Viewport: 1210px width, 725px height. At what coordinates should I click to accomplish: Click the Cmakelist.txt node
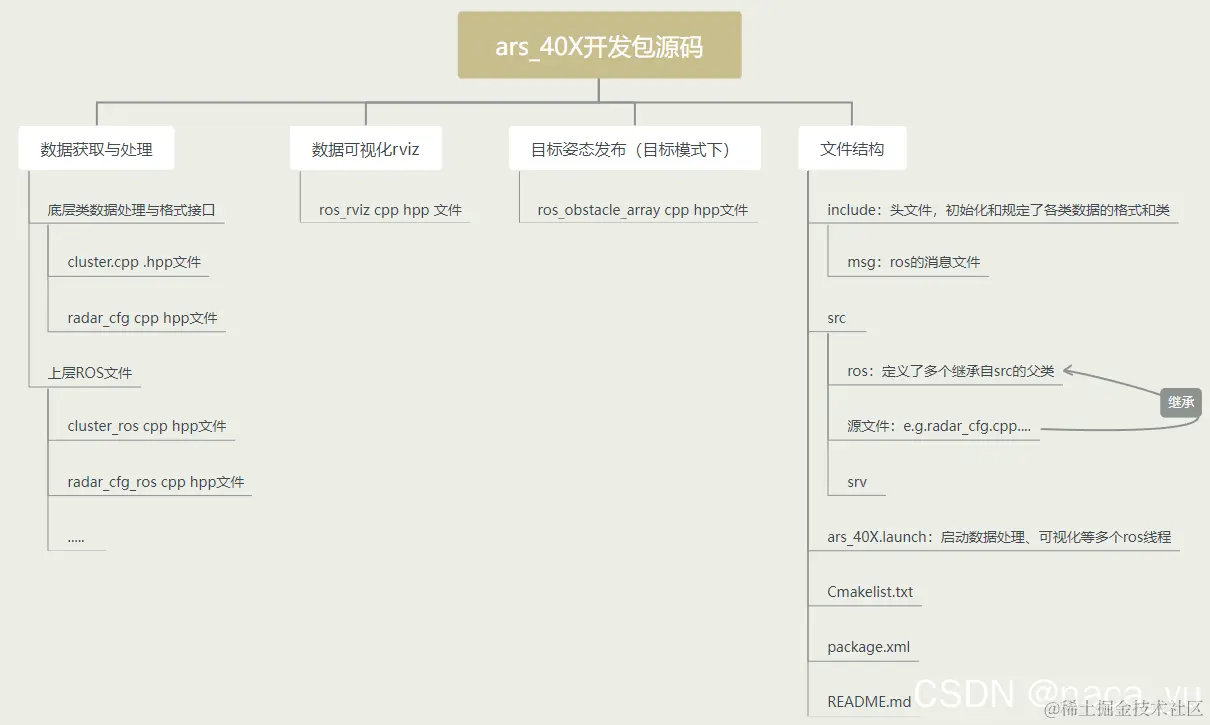coord(870,591)
